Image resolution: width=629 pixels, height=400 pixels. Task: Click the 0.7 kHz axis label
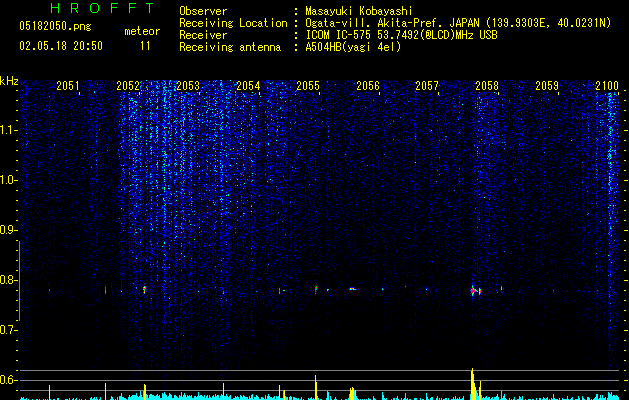tap(8, 330)
